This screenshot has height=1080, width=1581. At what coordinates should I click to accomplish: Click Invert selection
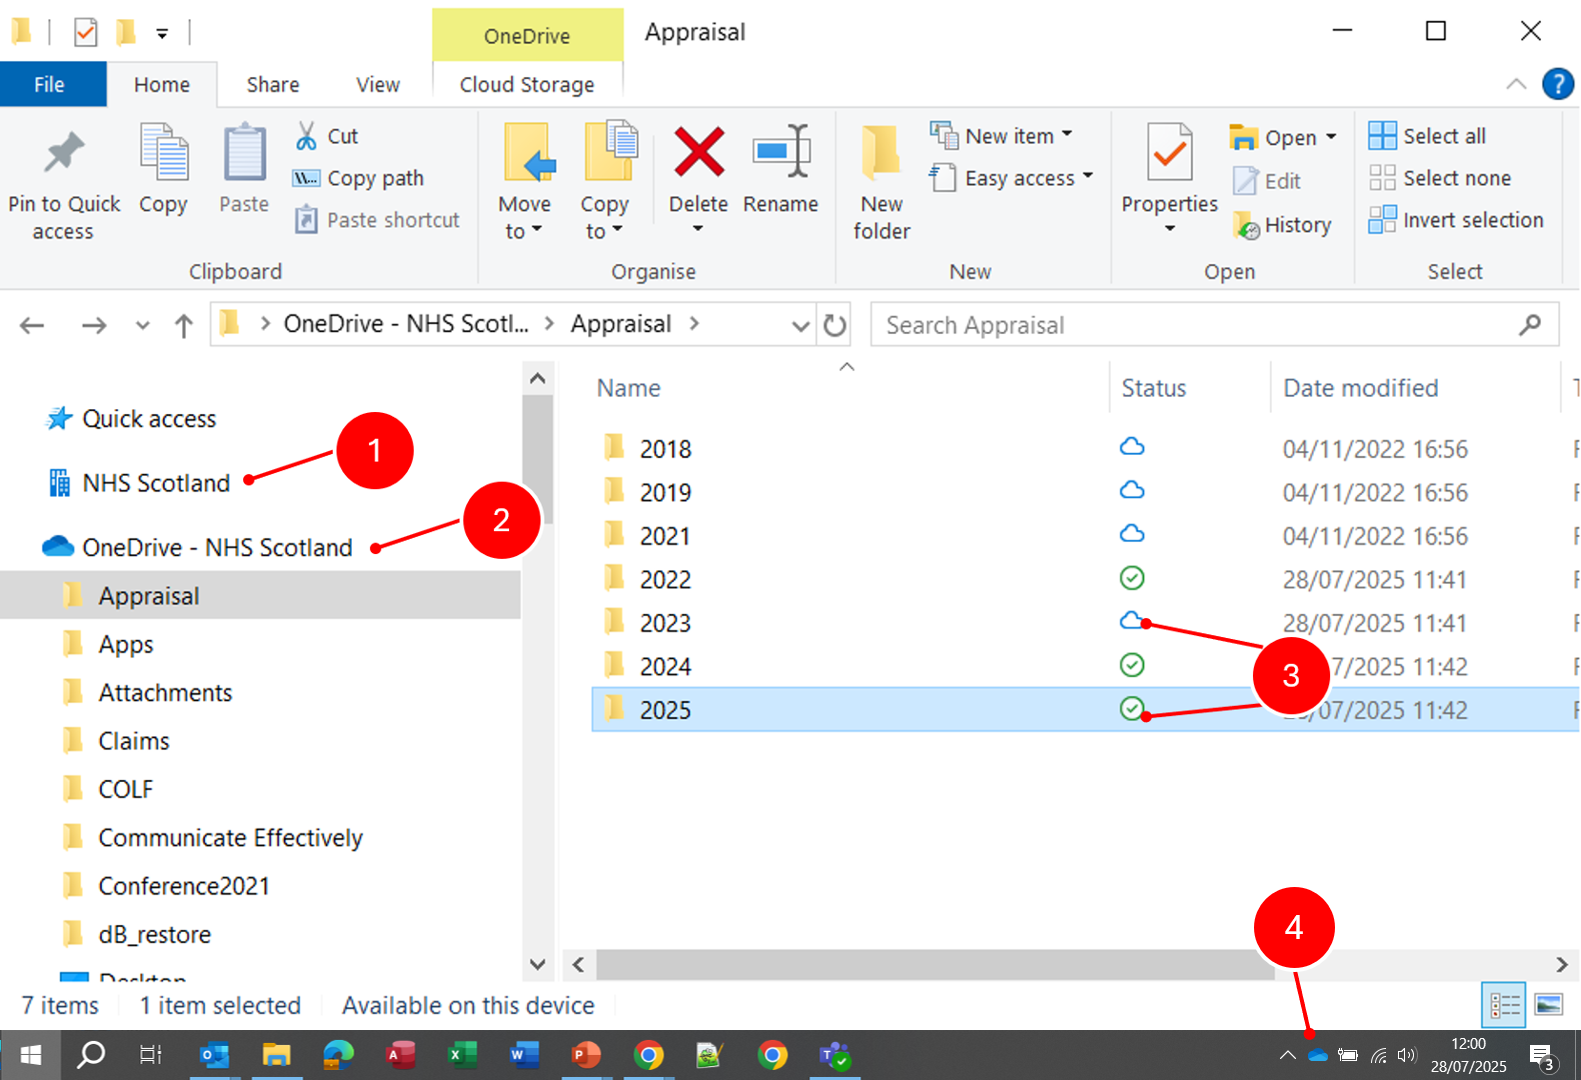coord(1456,220)
